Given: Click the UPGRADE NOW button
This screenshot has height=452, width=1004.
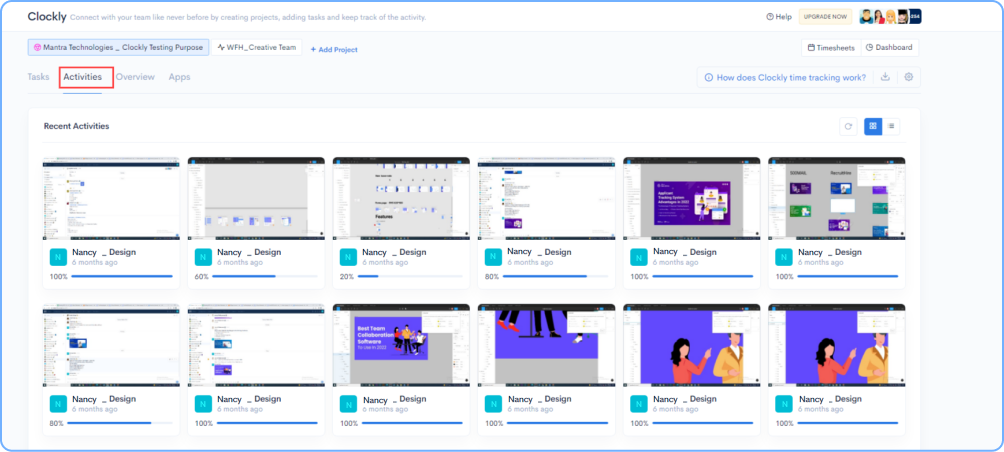Looking at the screenshot, I should point(825,17).
